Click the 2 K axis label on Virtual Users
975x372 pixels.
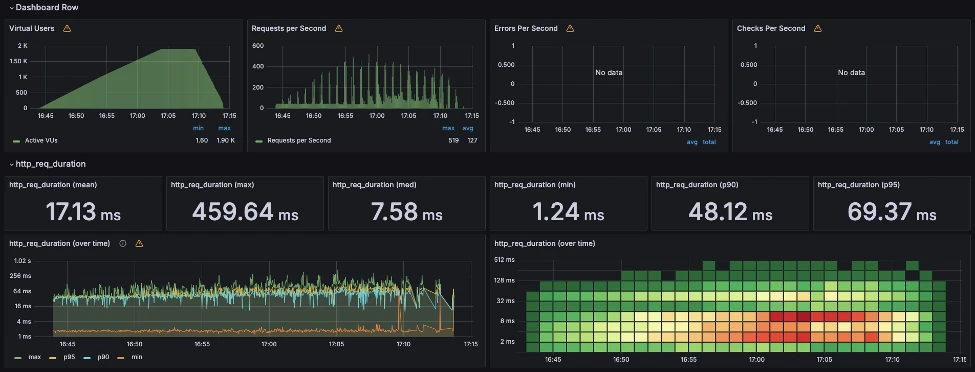pos(22,46)
